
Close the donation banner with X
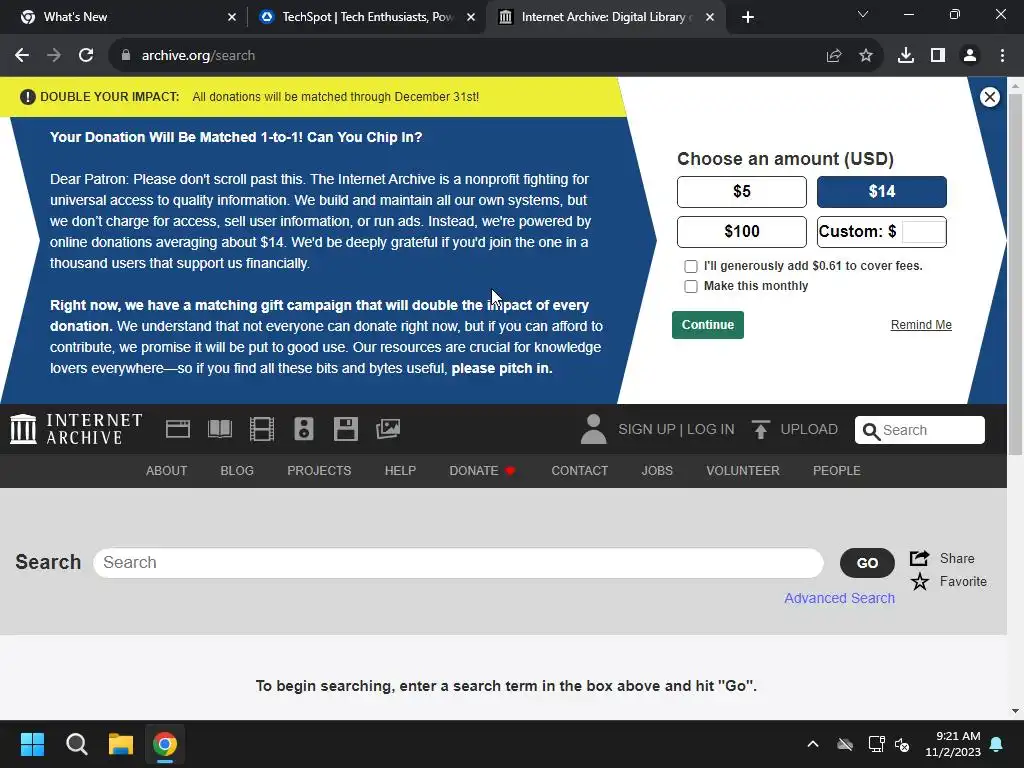click(x=989, y=97)
